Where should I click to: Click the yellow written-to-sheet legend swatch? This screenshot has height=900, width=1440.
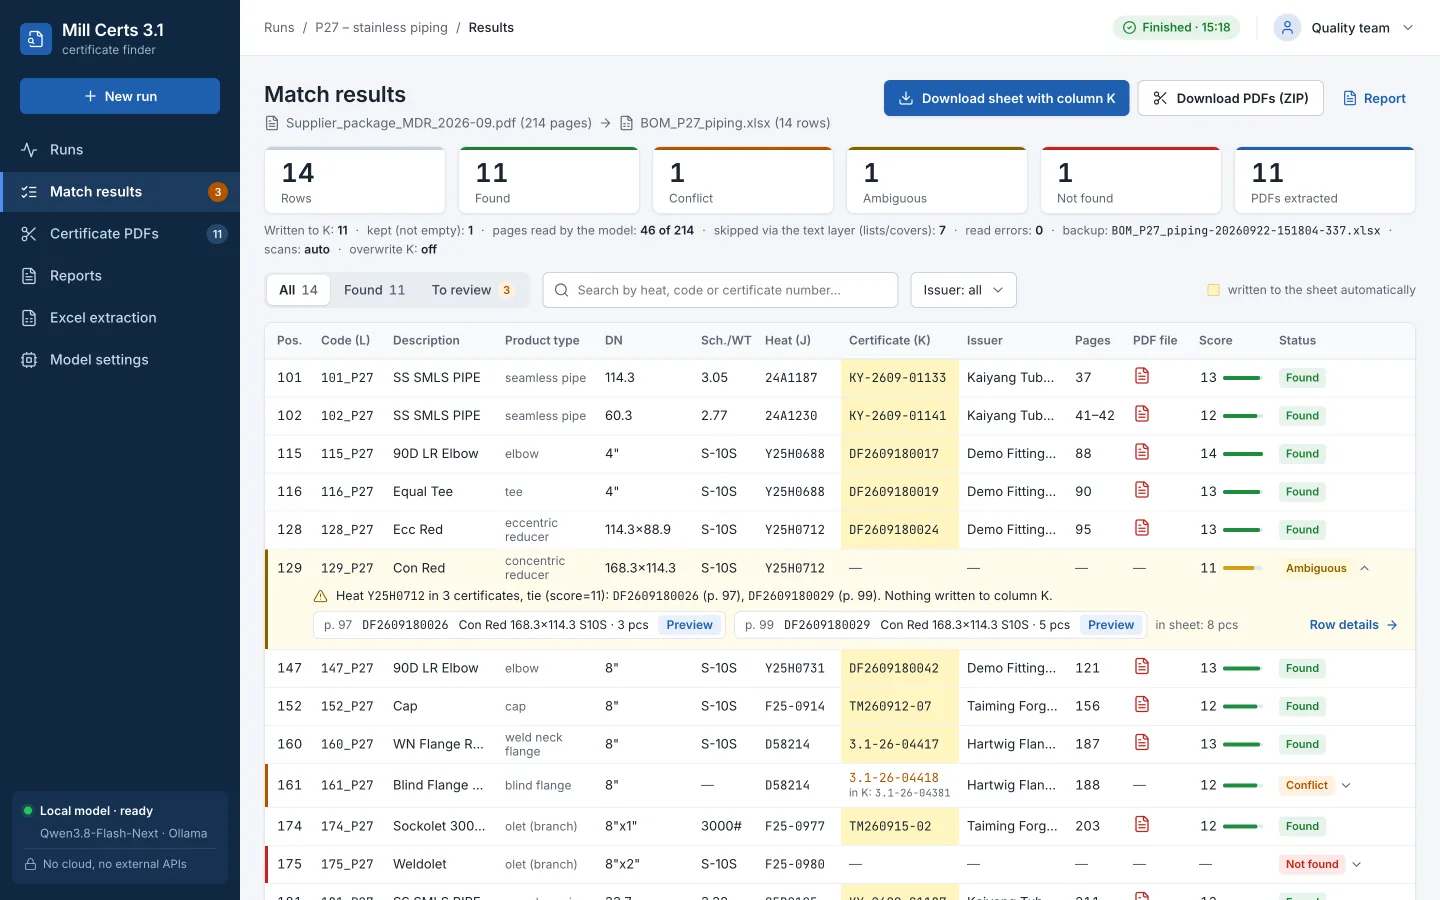coord(1214,290)
